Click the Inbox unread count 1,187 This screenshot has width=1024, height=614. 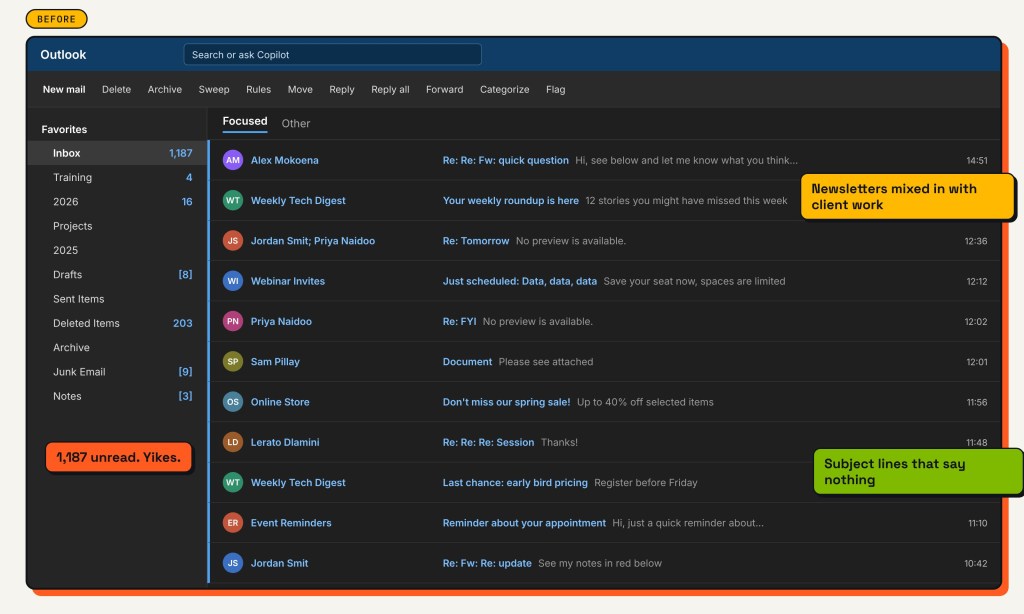pyautogui.click(x=181, y=153)
